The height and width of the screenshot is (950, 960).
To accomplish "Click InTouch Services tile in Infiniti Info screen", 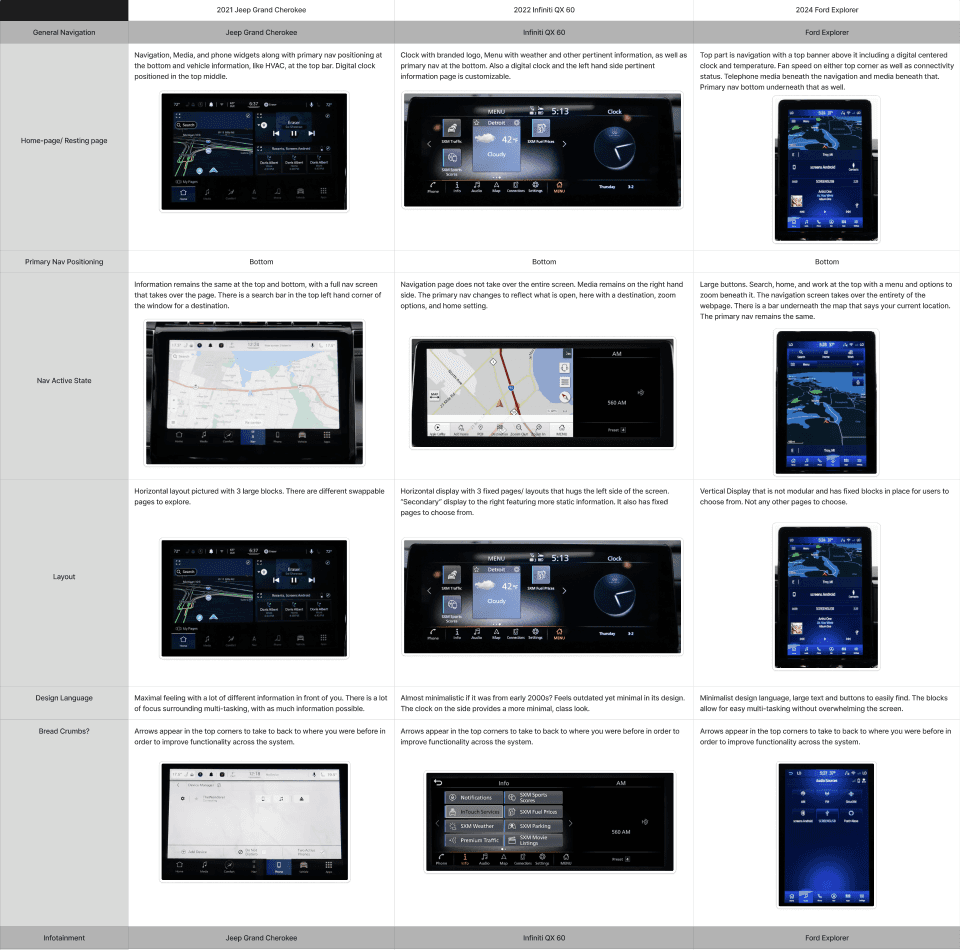I will point(473,812).
